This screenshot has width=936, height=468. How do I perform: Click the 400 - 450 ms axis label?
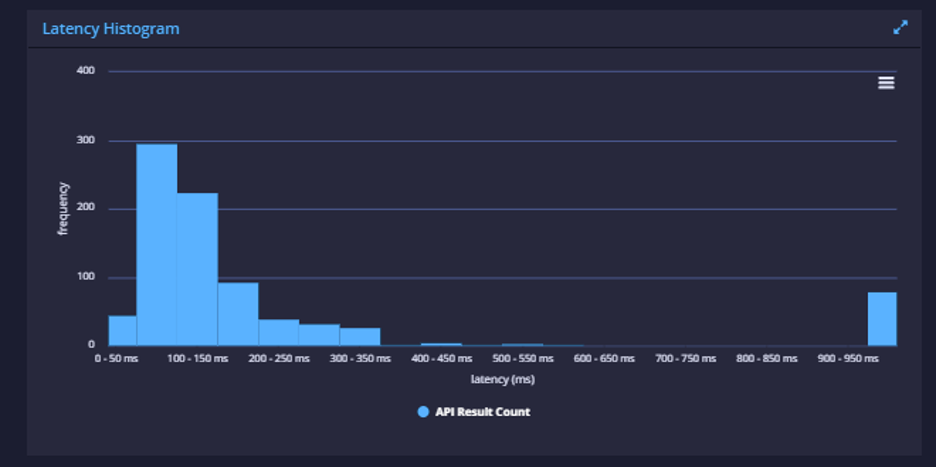tap(442, 359)
